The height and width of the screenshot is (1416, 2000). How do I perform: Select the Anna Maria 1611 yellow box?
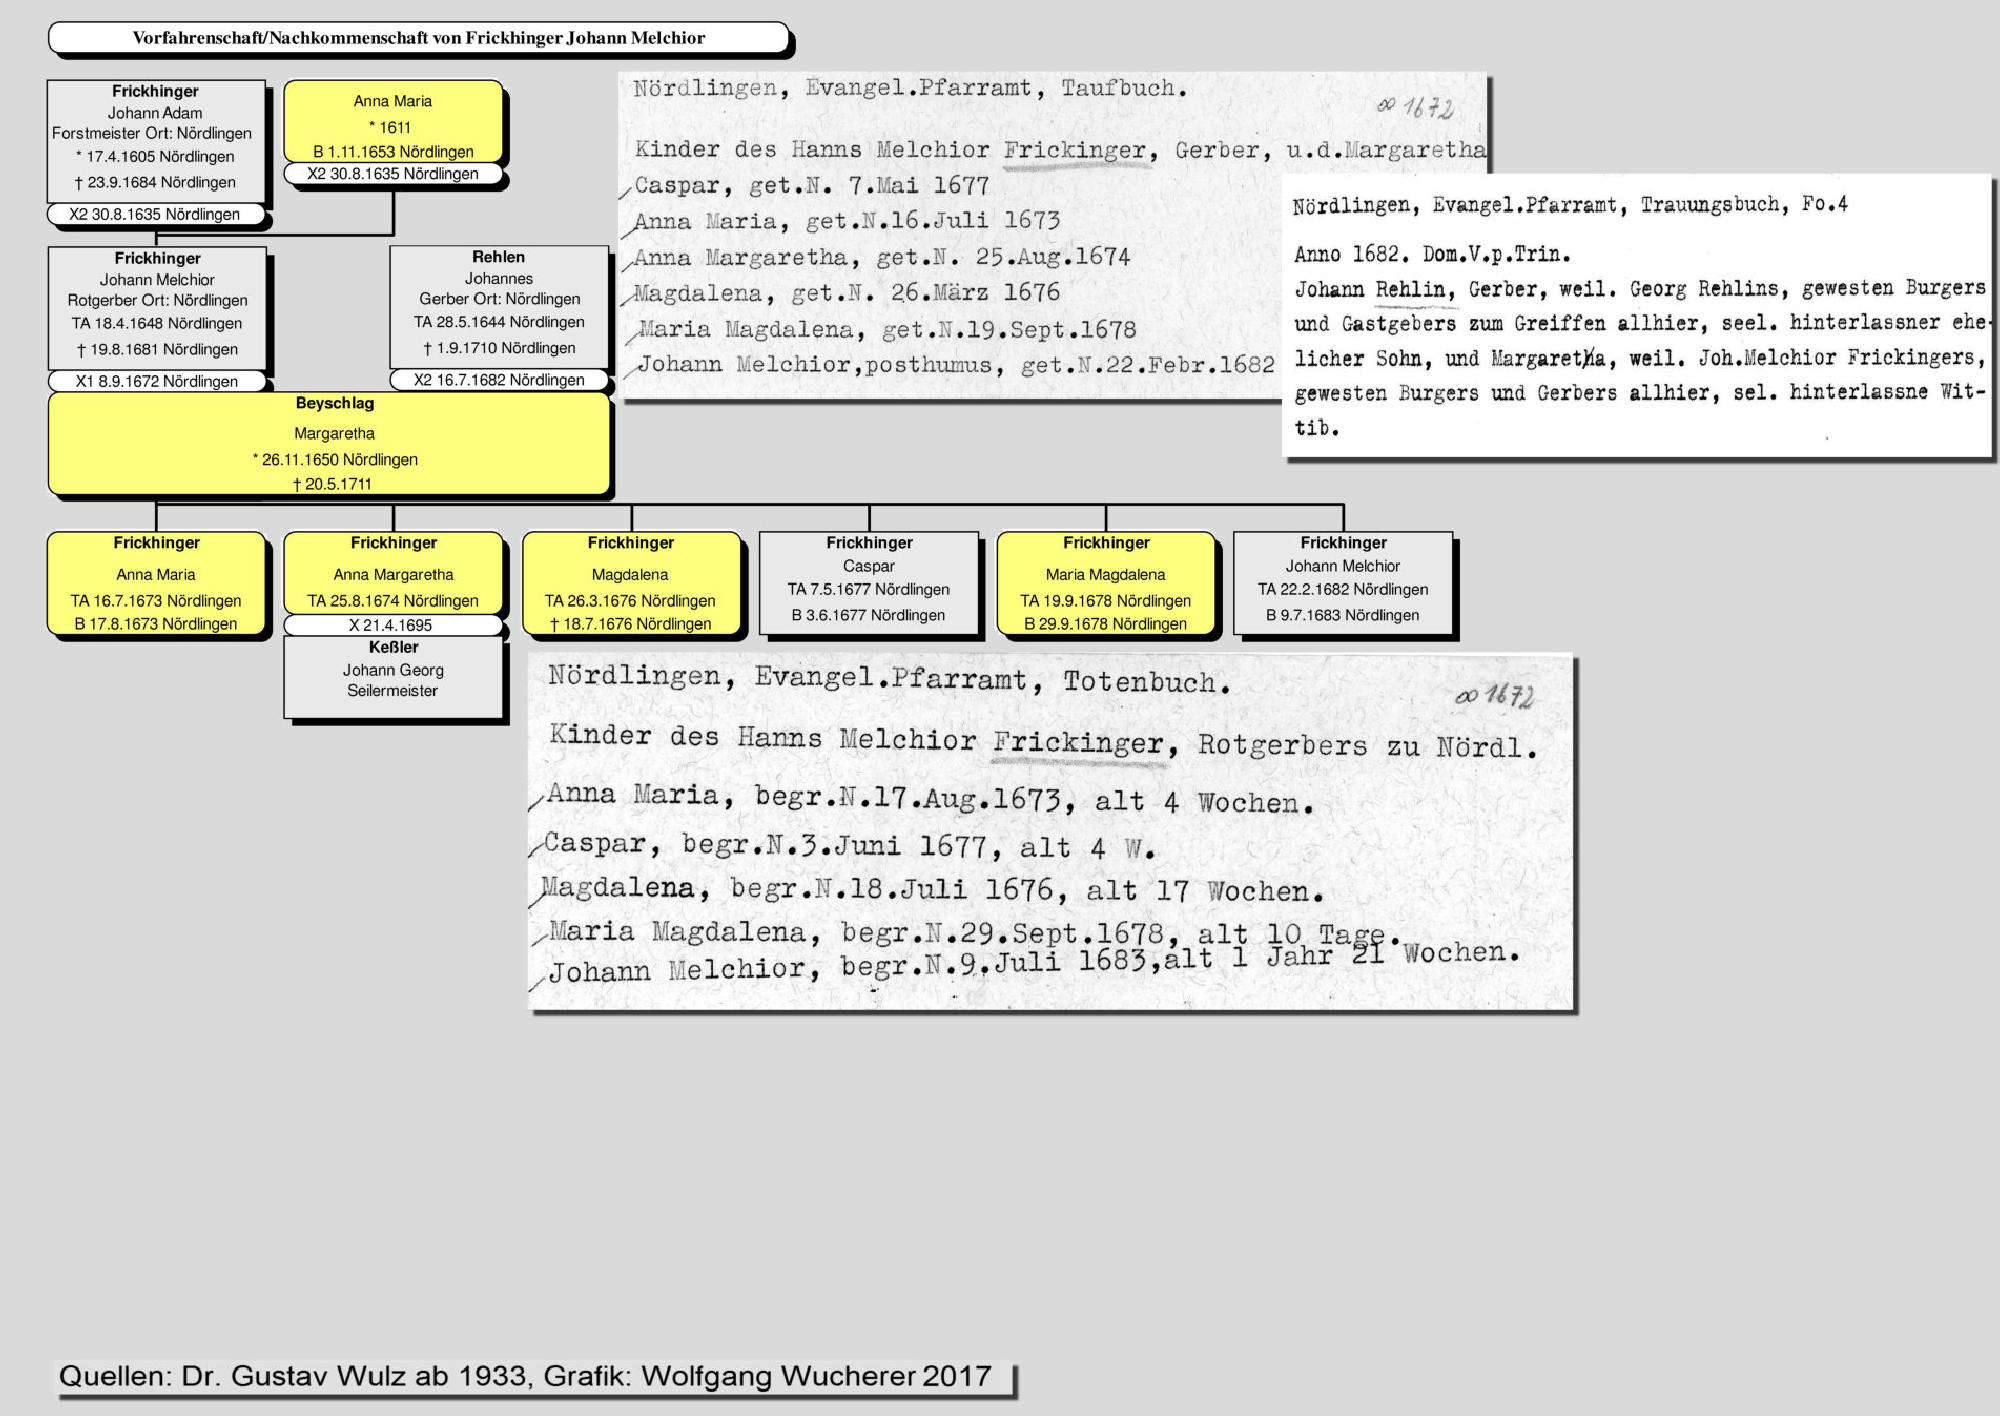coord(393,122)
